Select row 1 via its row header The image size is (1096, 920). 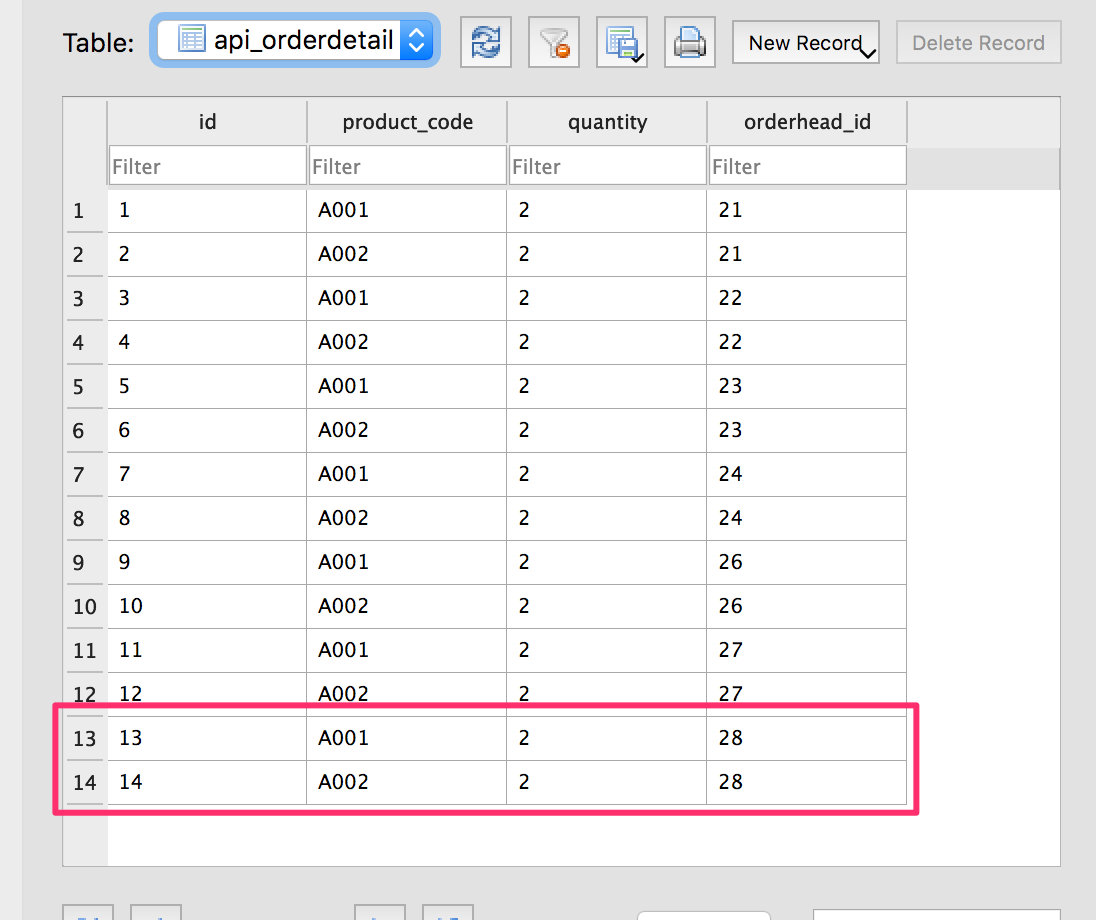[x=79, y=211]
